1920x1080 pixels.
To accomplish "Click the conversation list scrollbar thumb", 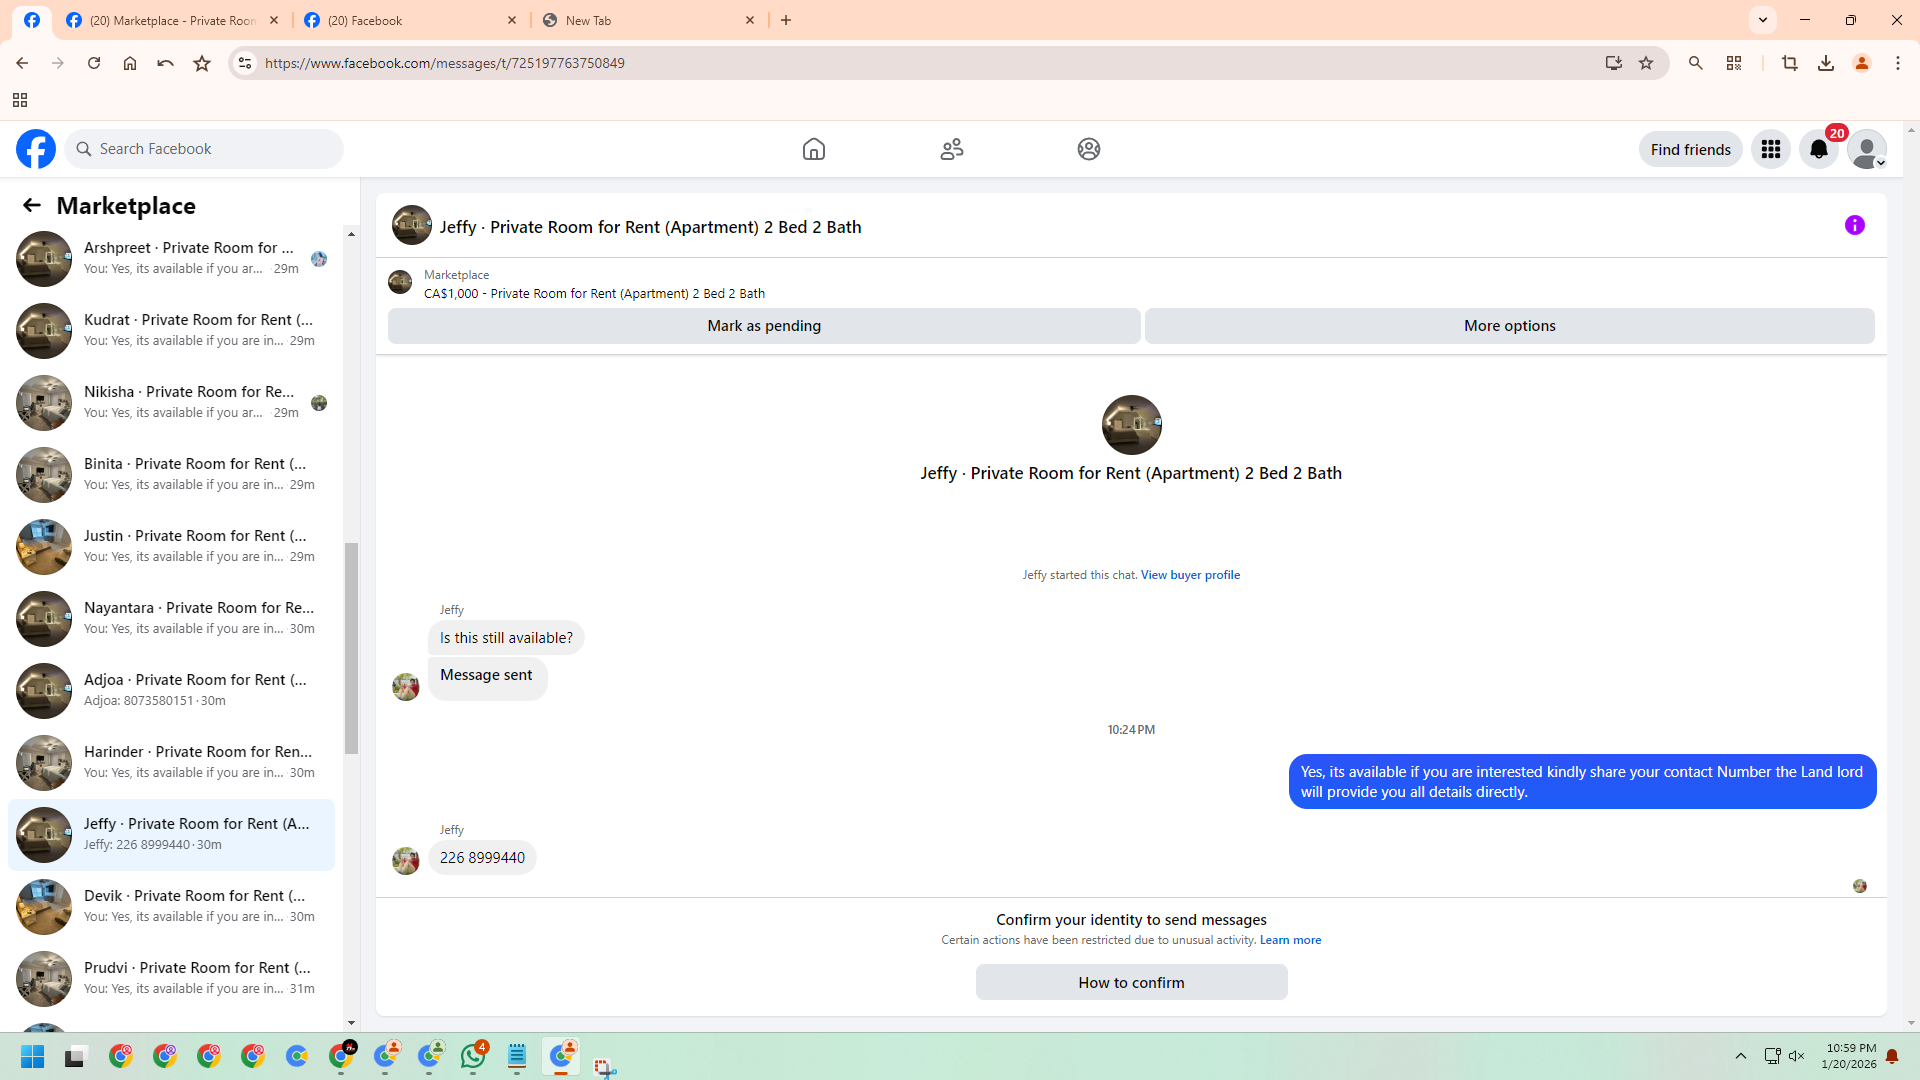I will tap(351, 648).
